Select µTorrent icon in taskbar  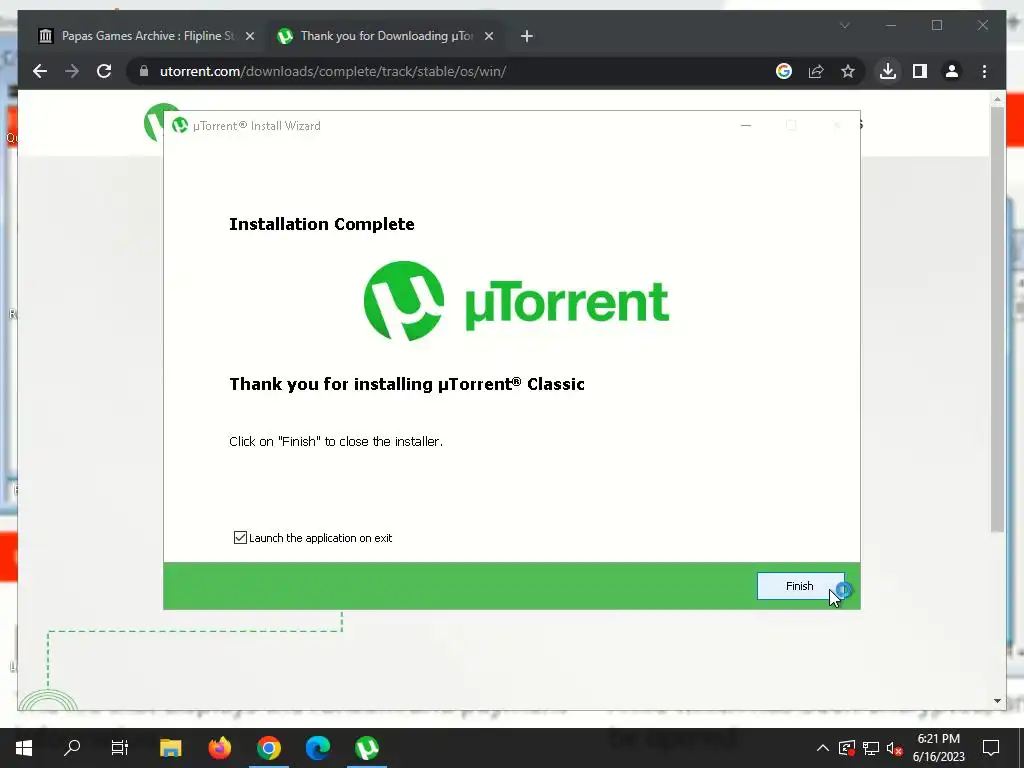coord(366,748)
